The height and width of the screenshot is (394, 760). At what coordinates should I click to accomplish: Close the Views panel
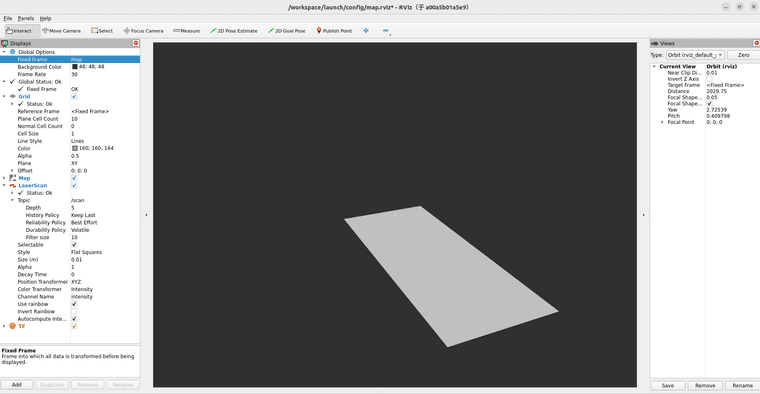pyautogui.click(x=756, y=43)
